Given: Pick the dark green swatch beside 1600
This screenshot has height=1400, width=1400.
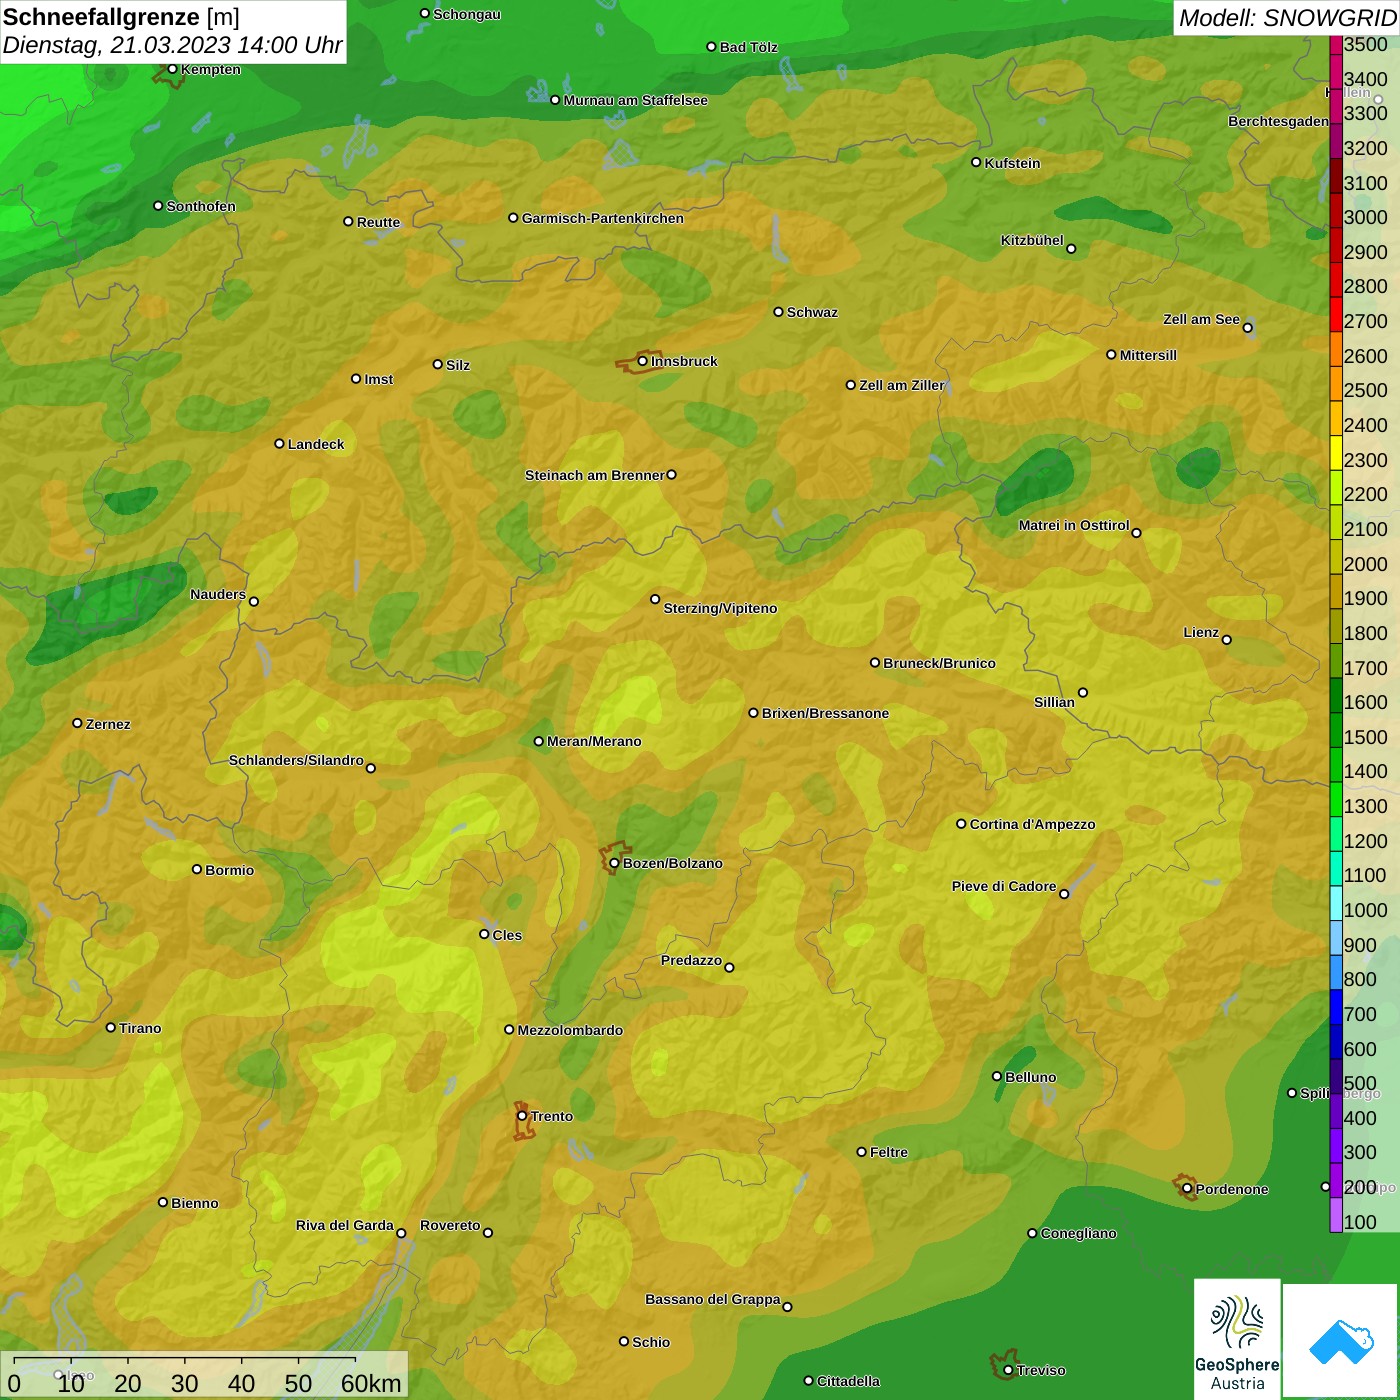Looking at the screenshot, I should tap(1336, 696).
